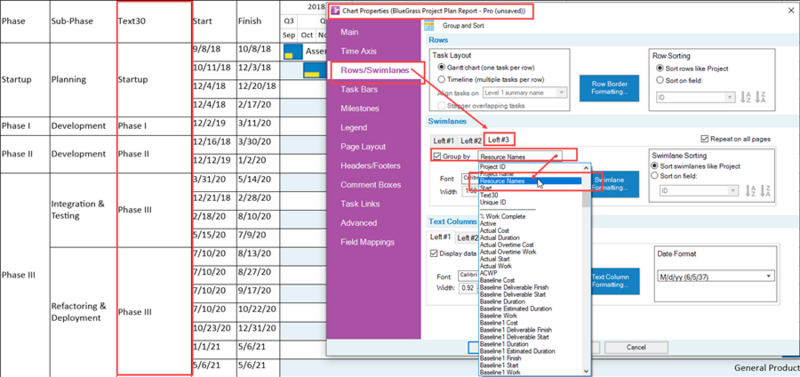Switch to Swimlanes Left#2 tab
Image resolution: width=800 pixels, height=377 pixels.
(470, 140)
